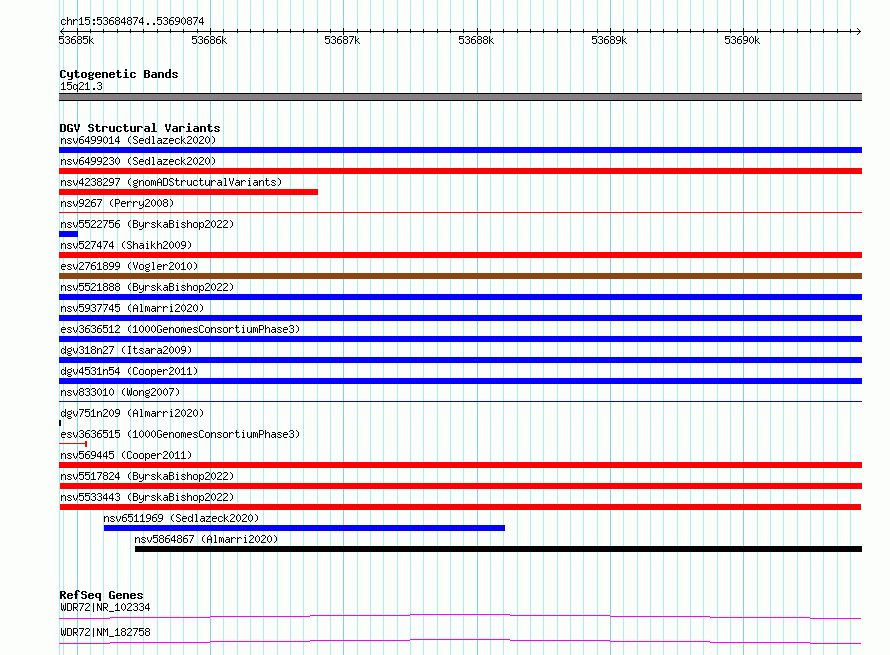Click the 53685k ruler label
Image resolution: width=890 pixels, height=655 pixels.
(x=76, y=40)
